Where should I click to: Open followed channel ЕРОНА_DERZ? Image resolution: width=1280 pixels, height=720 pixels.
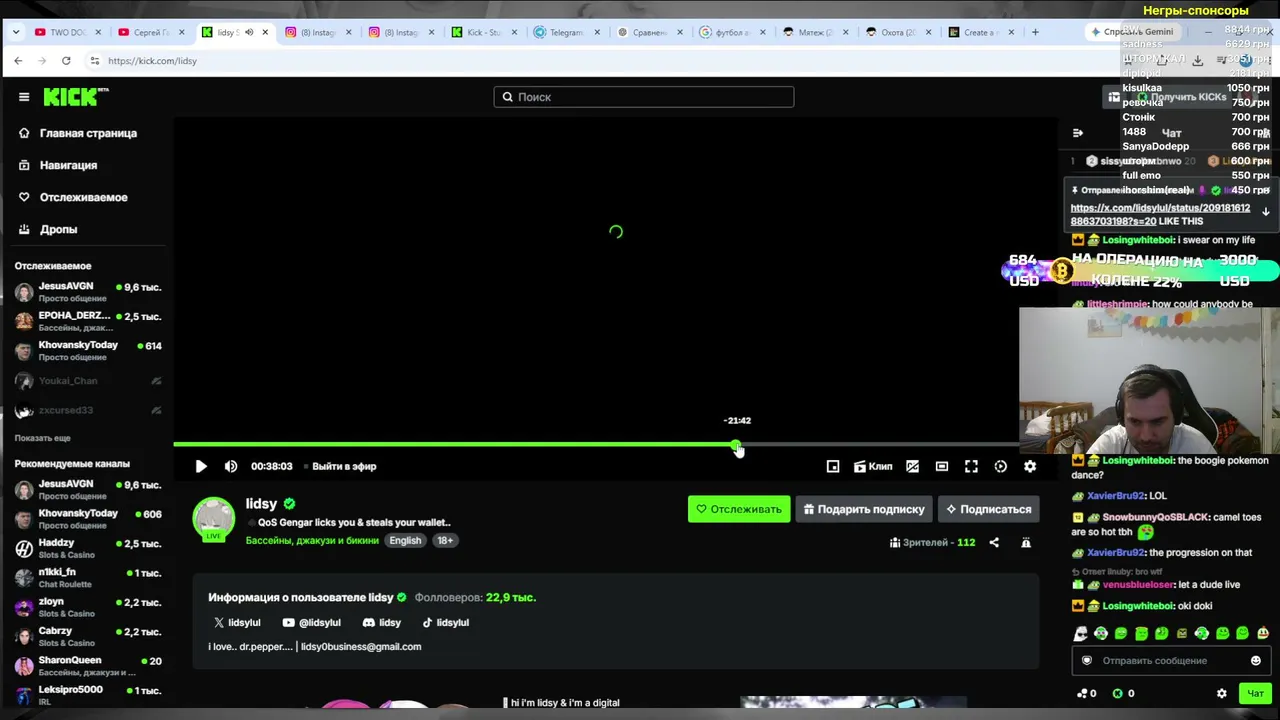pyautogui.click(x=88, y=321)
